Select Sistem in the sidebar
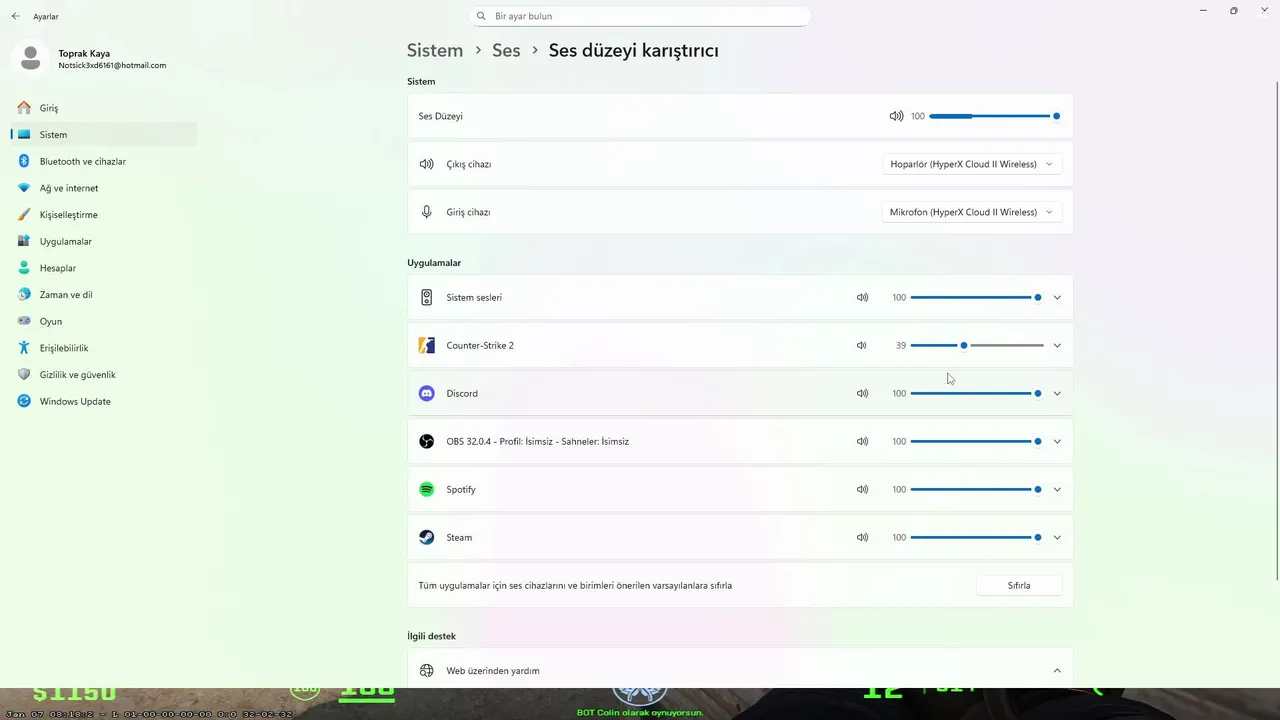1280x720 pixels. point(104,134)
